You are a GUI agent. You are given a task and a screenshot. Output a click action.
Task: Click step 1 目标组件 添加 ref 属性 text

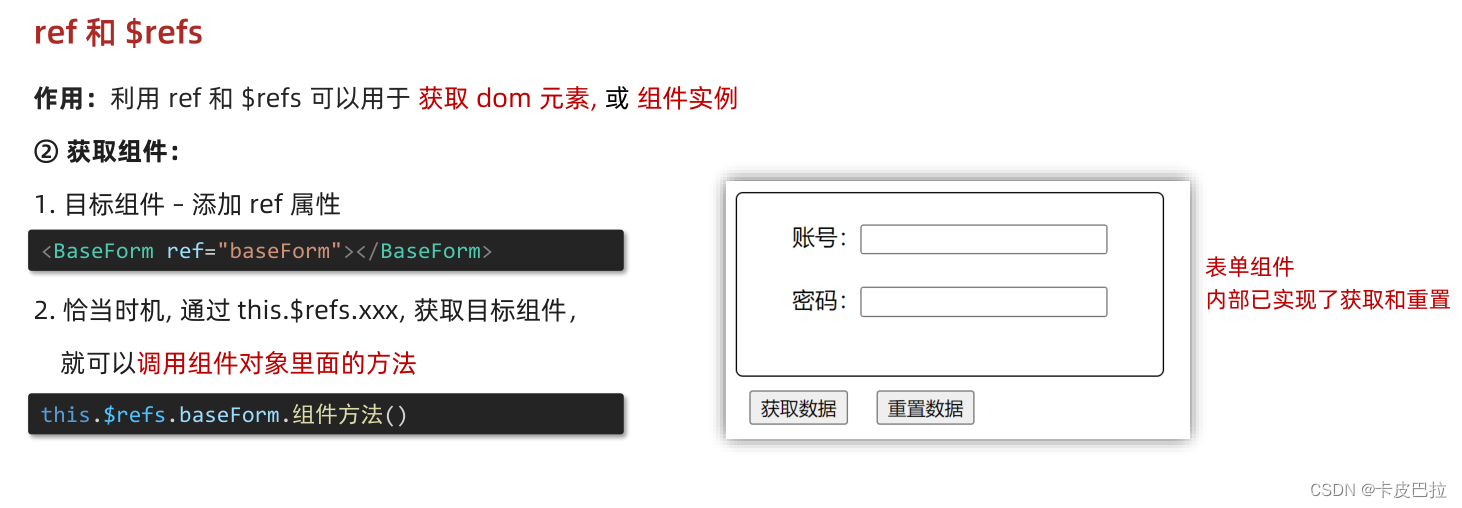[x=187, y=205]
